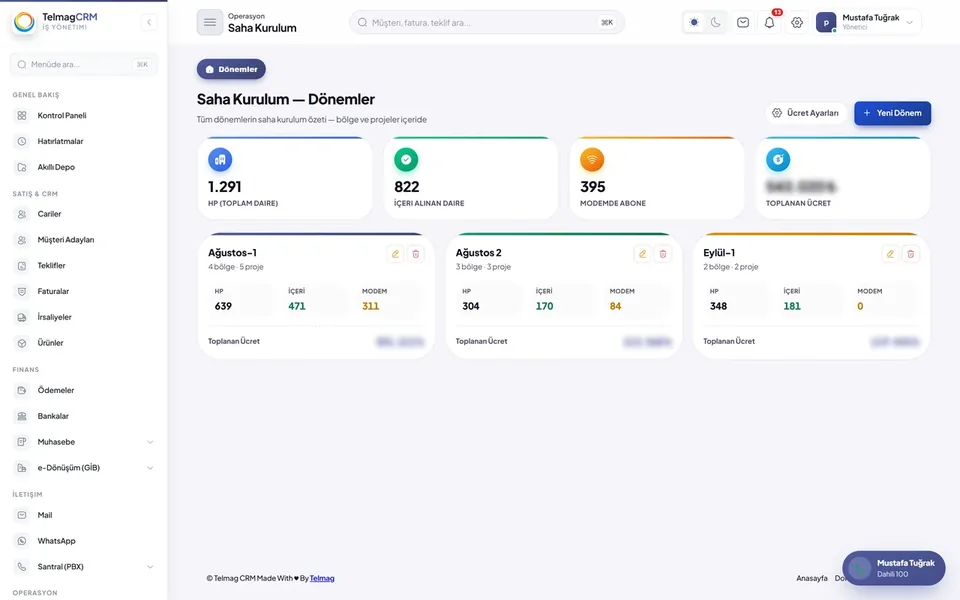Screen dimensions: 960x600
Task: Open Faturalar in the sidebar
Action: (84, 291)
